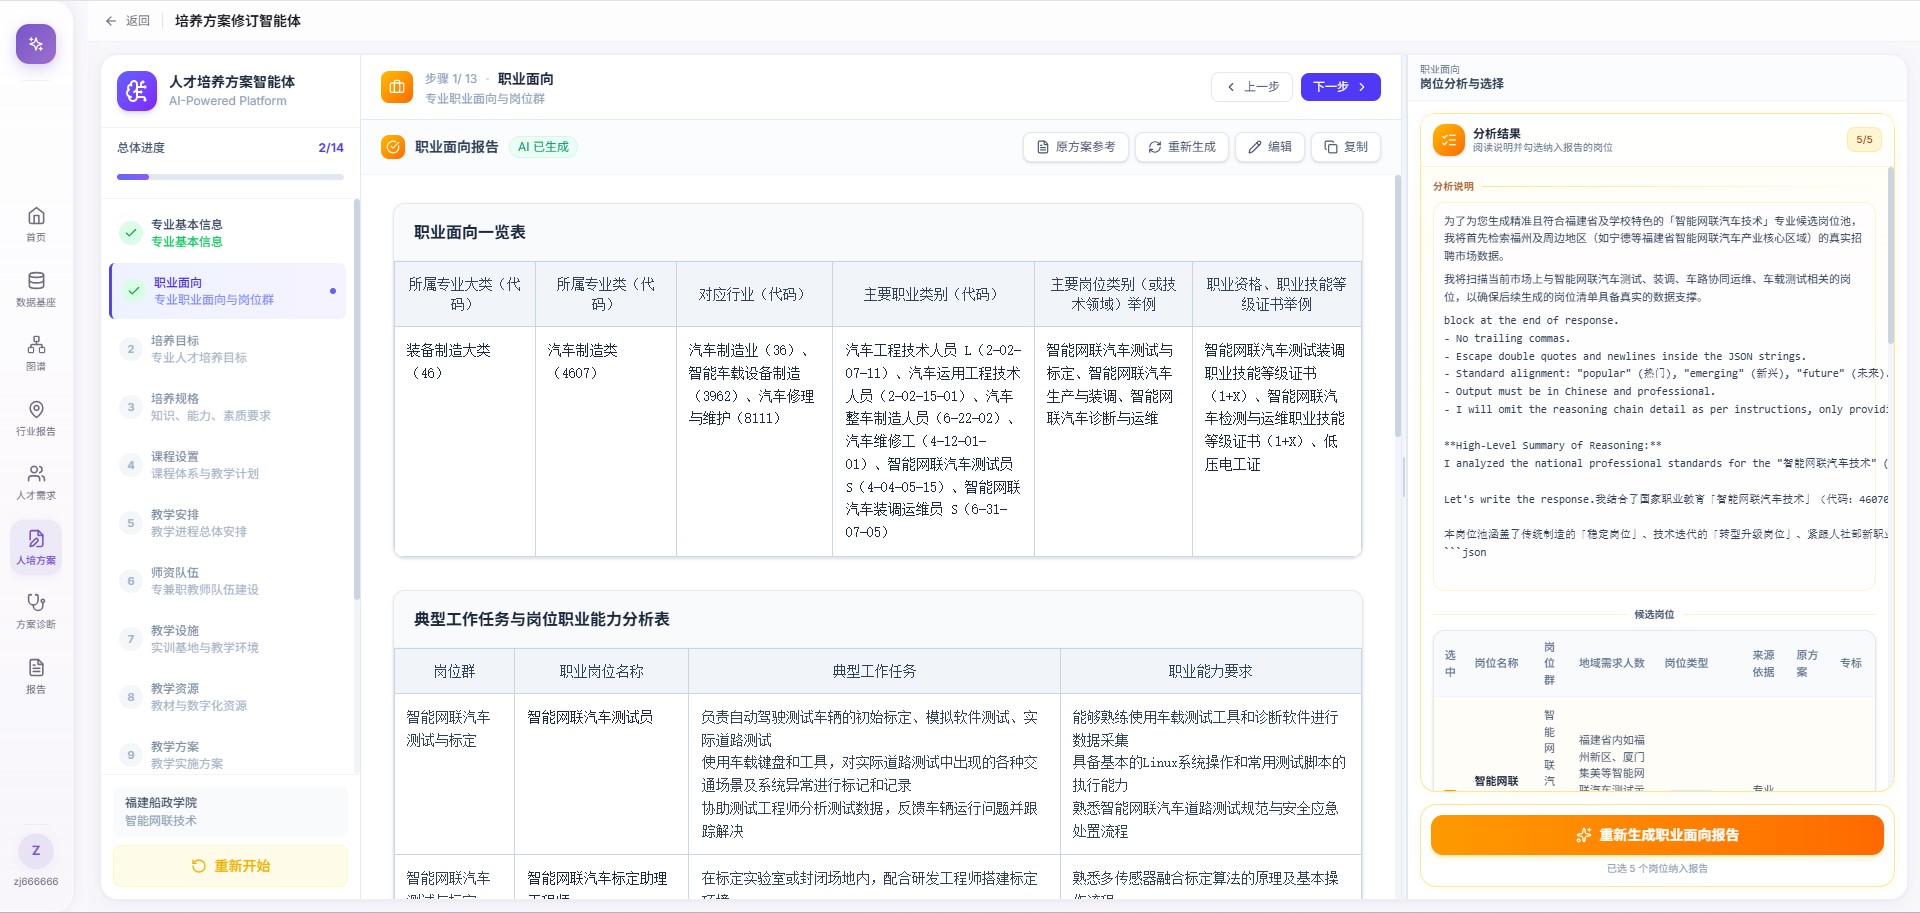Click the overall progress bar 总体进度
This screenshot has height=913, width=1920.
pos(230,177)
